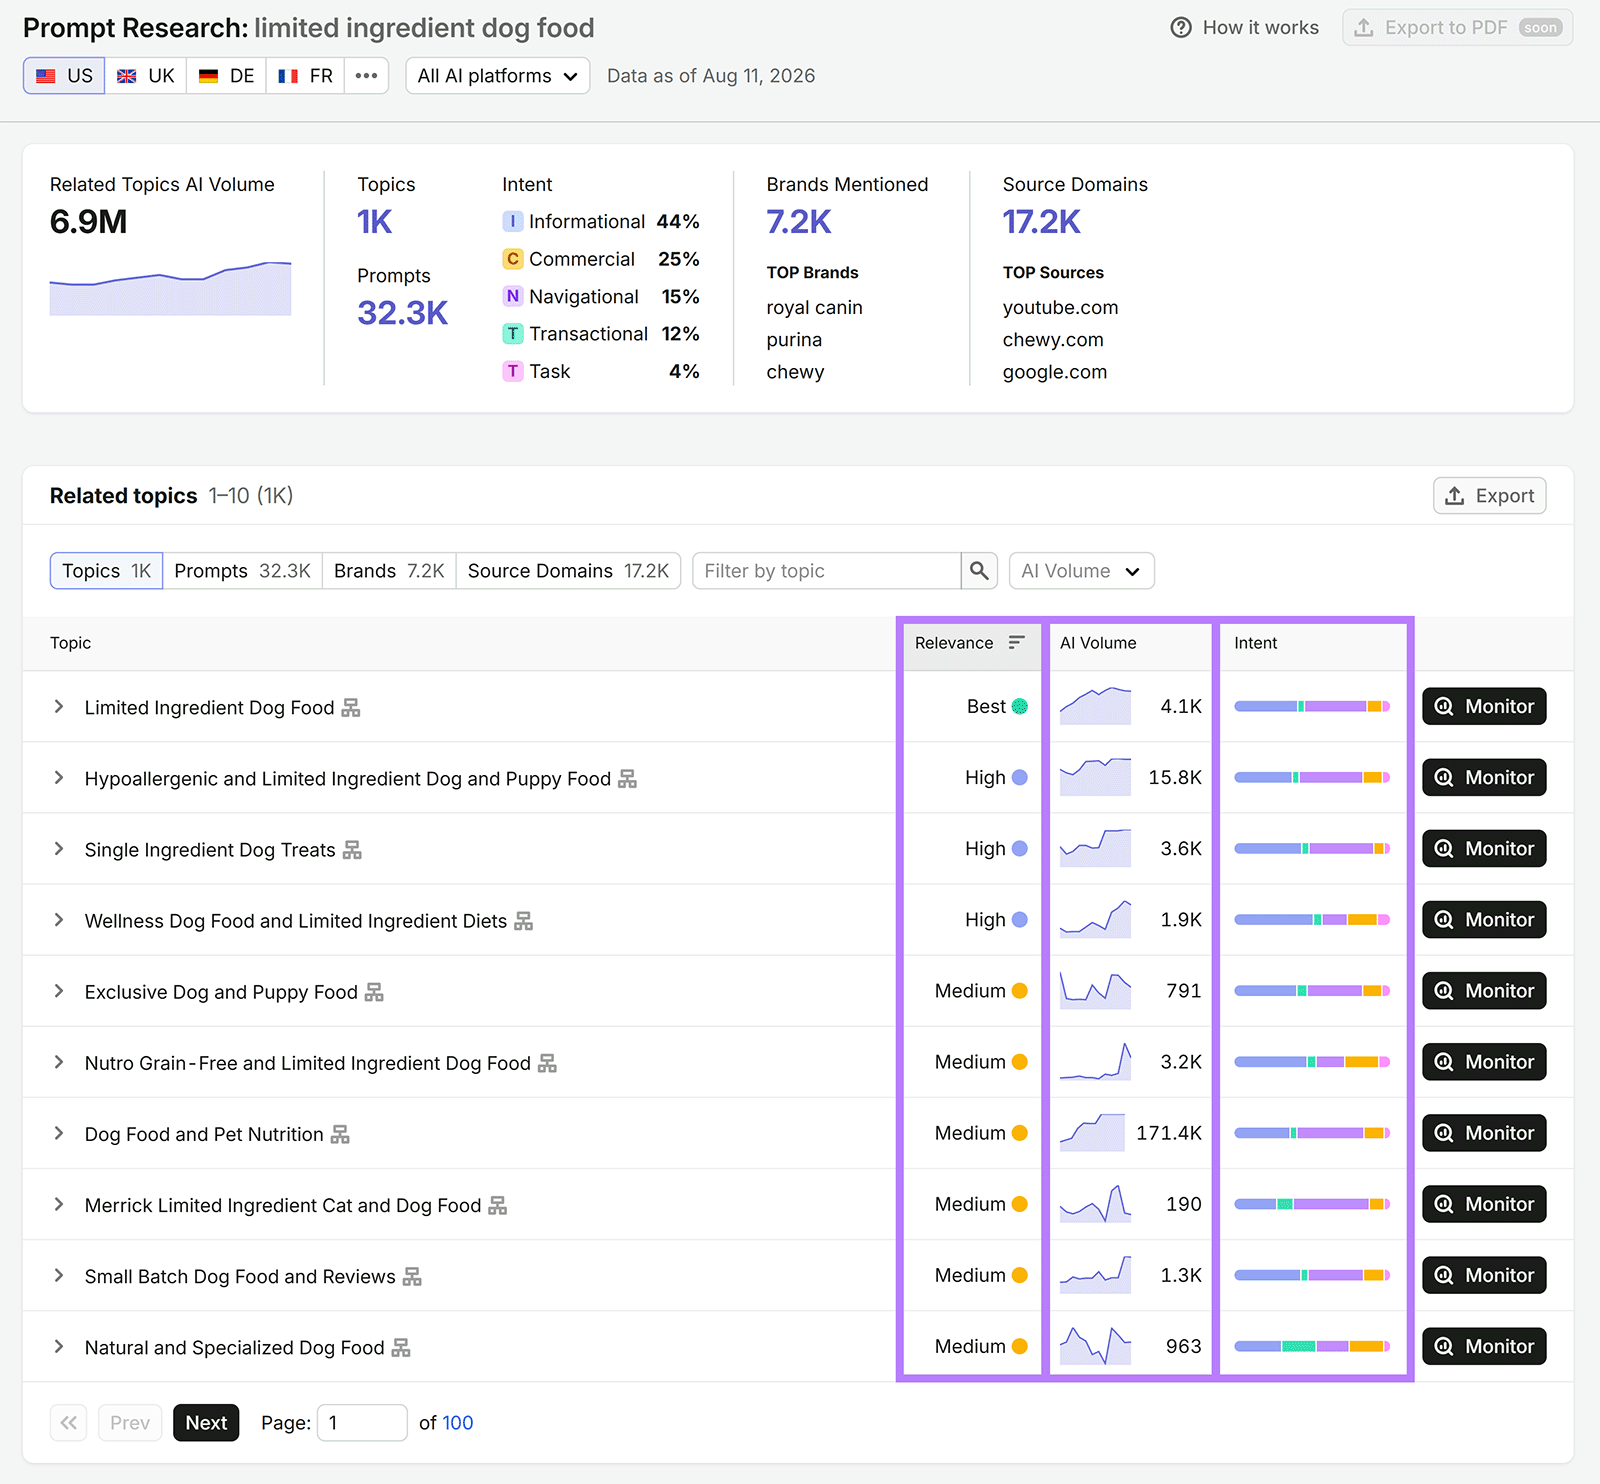Click hierarchy icon next to Dog Food and Pet Nutrition

tap(340, 1134)
